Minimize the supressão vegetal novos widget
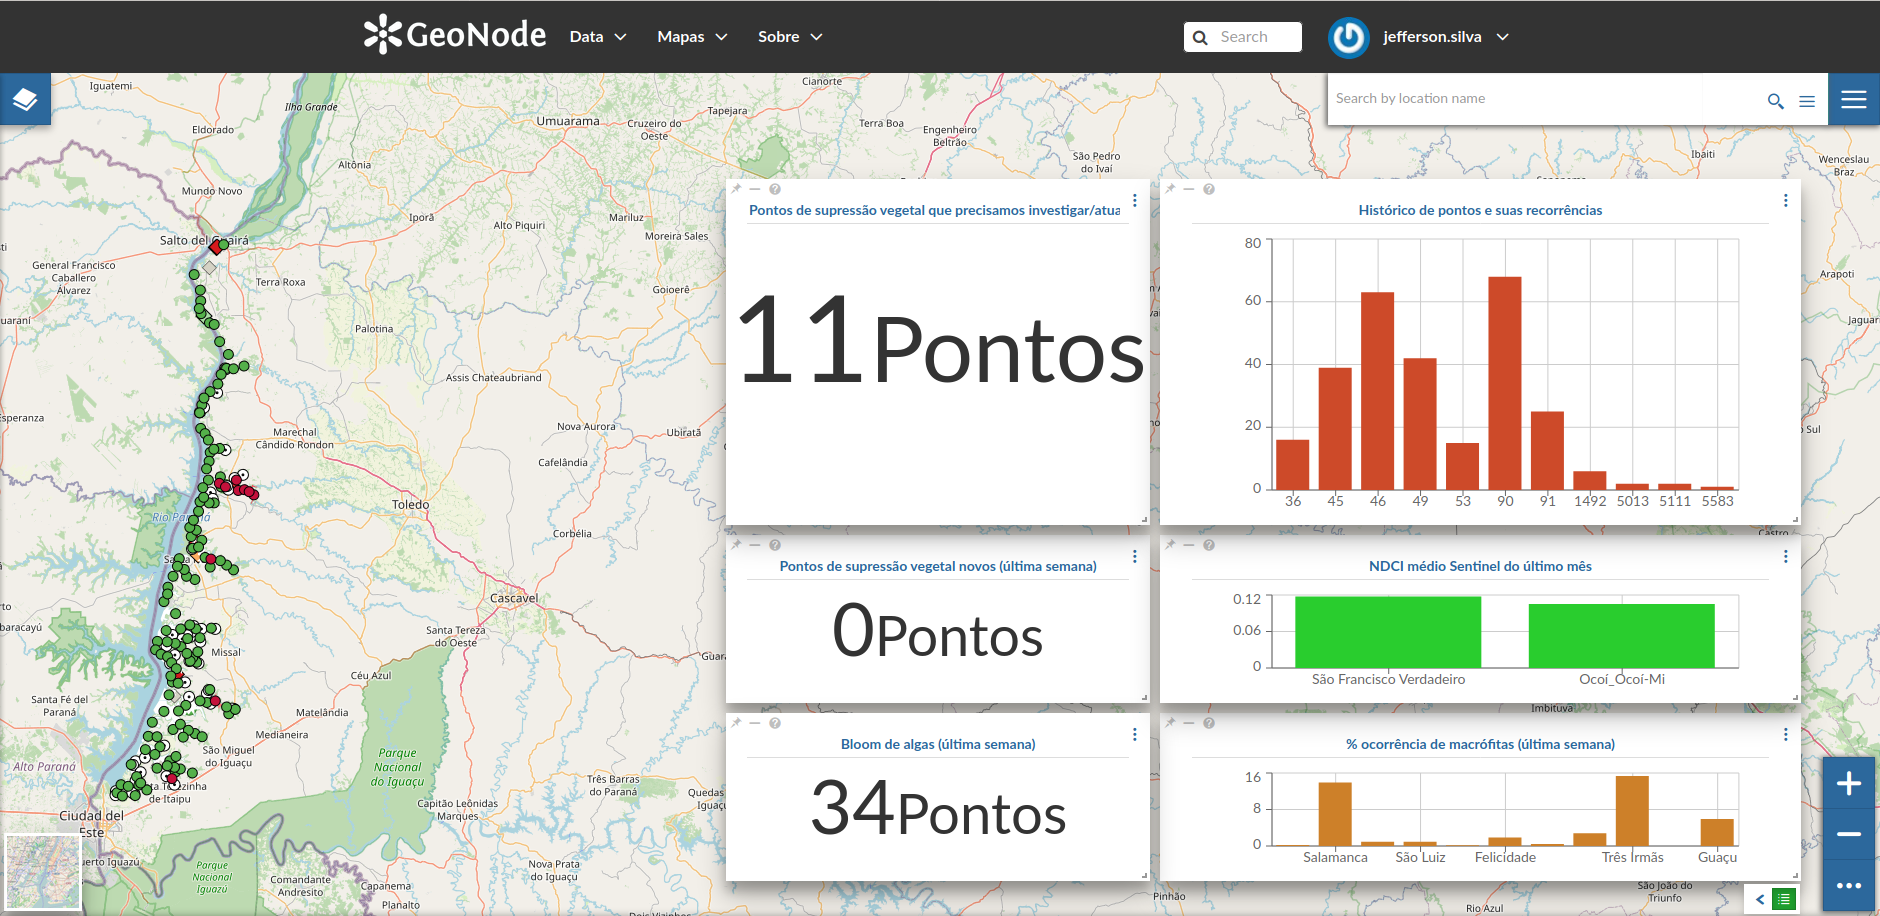This screenshot has width=1880, height=916. click(x=755, y=545)
